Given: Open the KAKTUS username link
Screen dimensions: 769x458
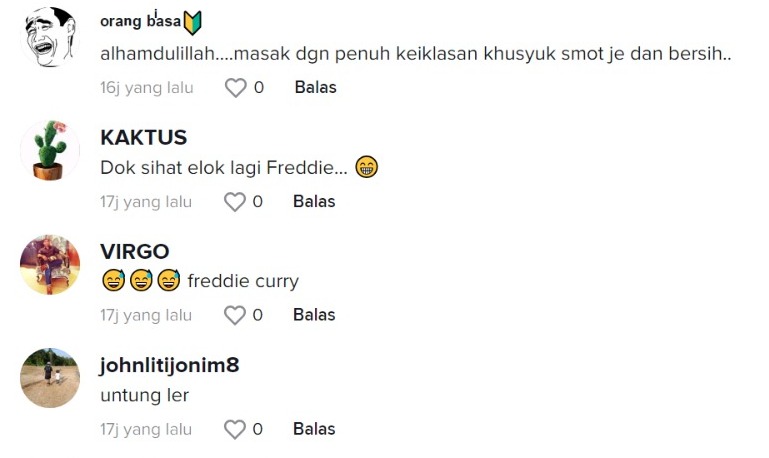Looking at the screenshot, I should click(x=144, y=138).
